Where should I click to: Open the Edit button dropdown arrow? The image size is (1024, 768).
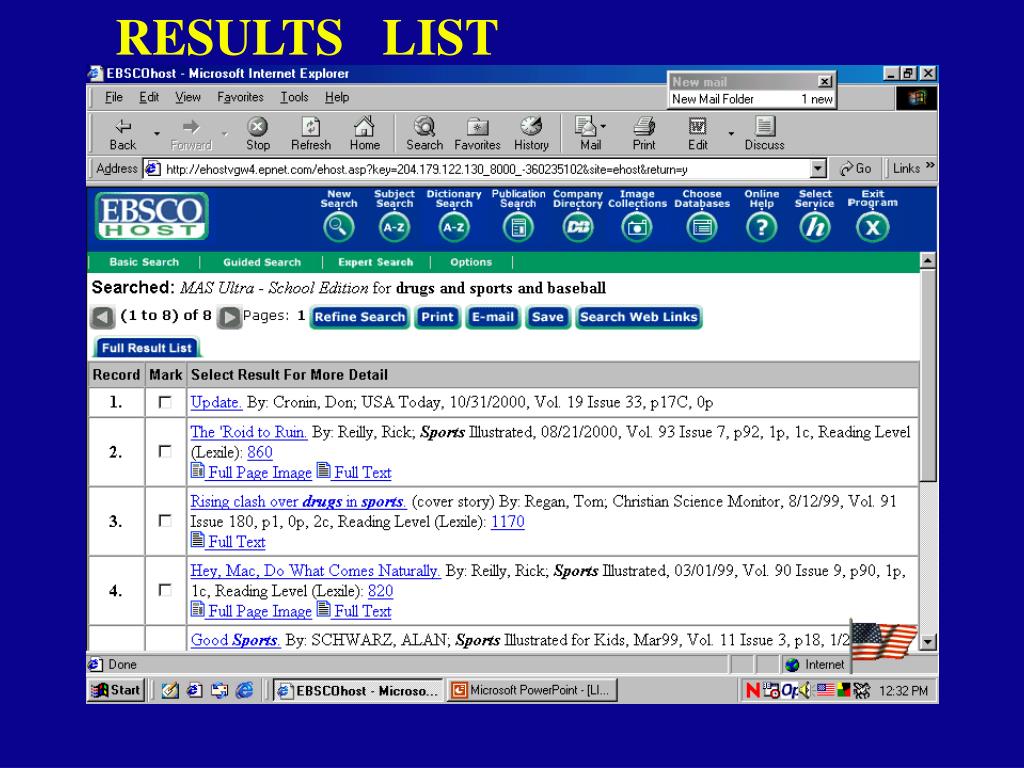(731, 134)
